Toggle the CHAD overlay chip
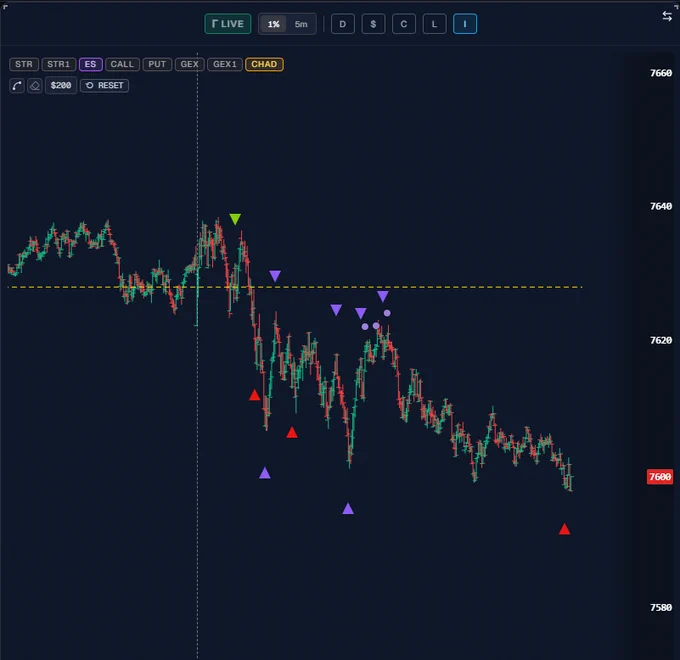The height and width of the screenshot is (660, 680). coord(264,64)
